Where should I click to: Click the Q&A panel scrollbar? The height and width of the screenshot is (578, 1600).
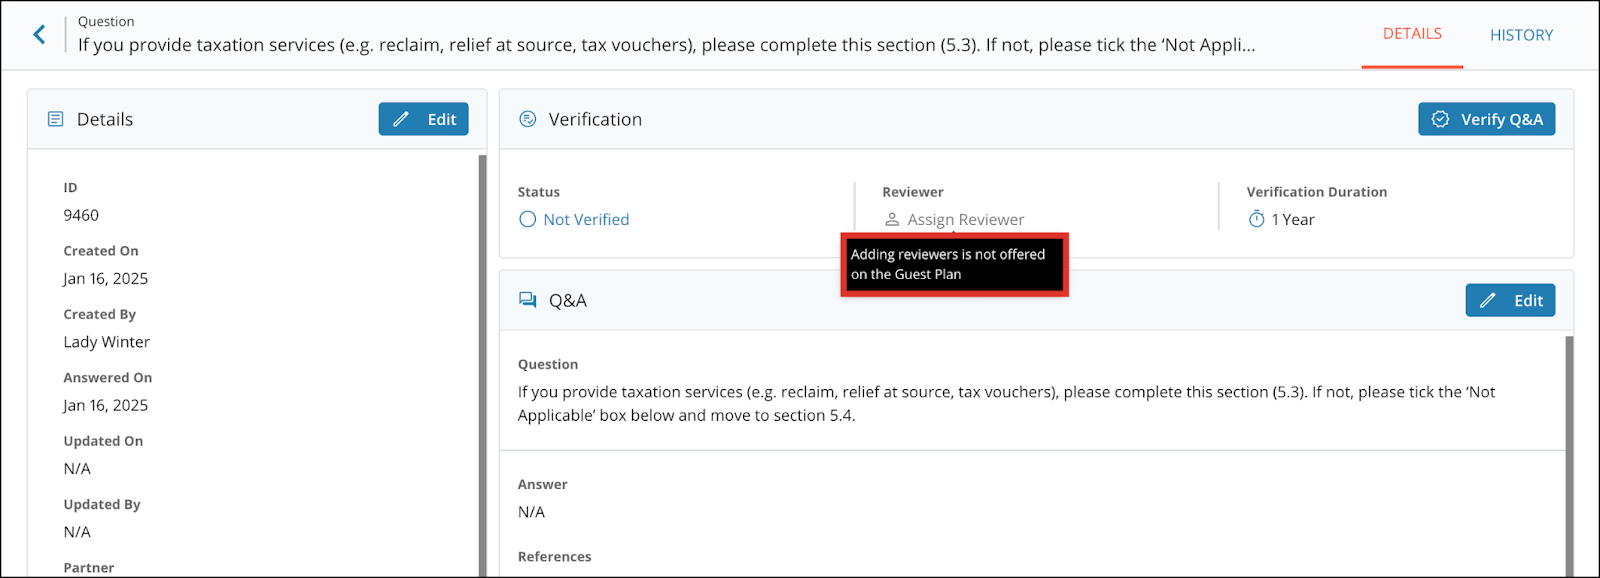coord(1569,456)
